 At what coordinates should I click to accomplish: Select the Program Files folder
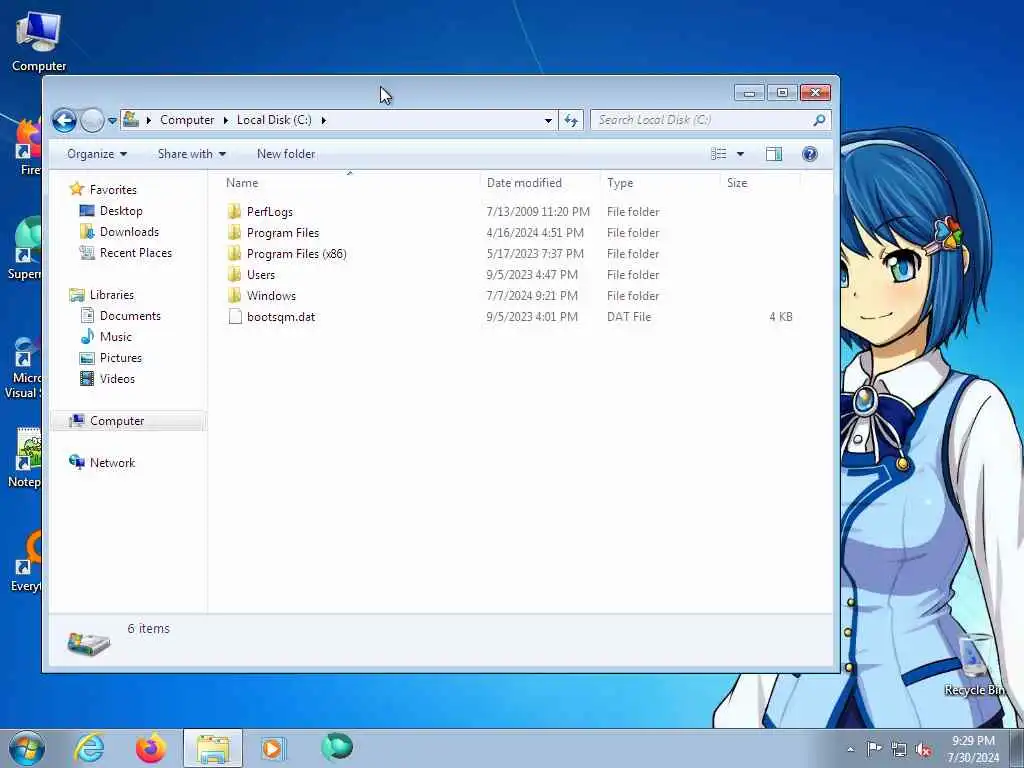283,233
